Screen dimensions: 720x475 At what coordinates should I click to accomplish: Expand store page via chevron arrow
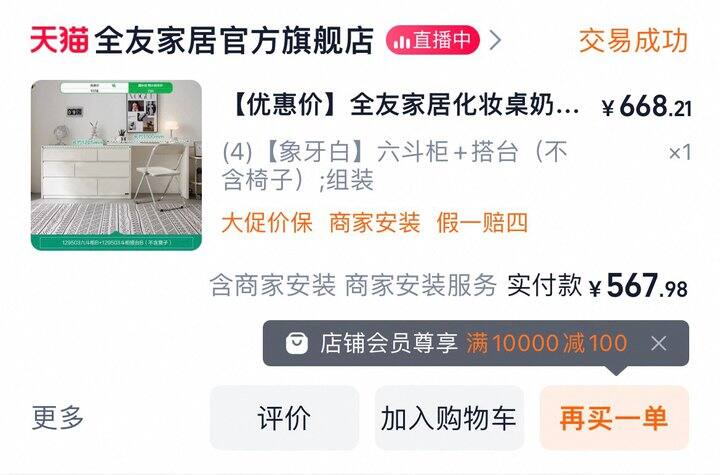point(495,40)
